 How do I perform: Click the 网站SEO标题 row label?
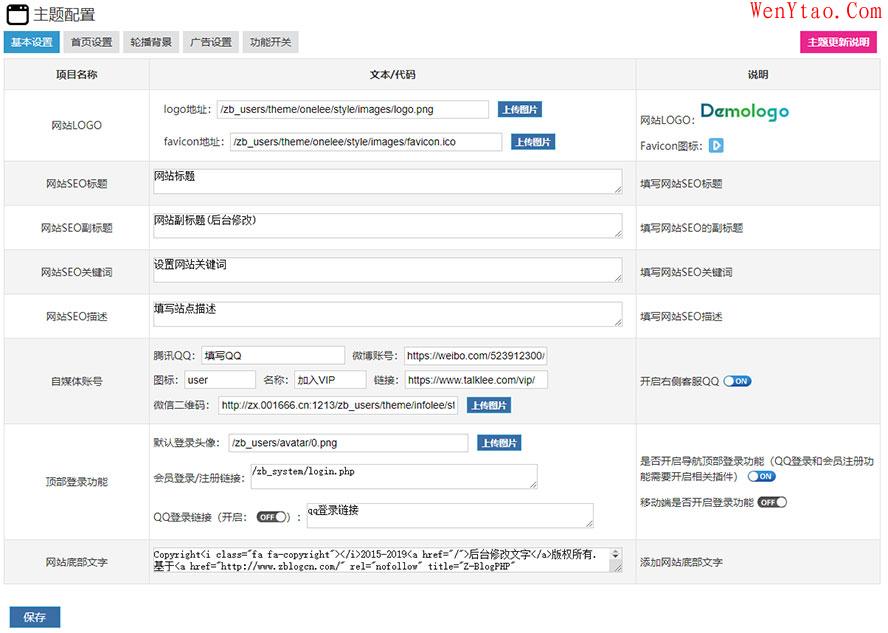pyautogui.click(x=76, y=183)
